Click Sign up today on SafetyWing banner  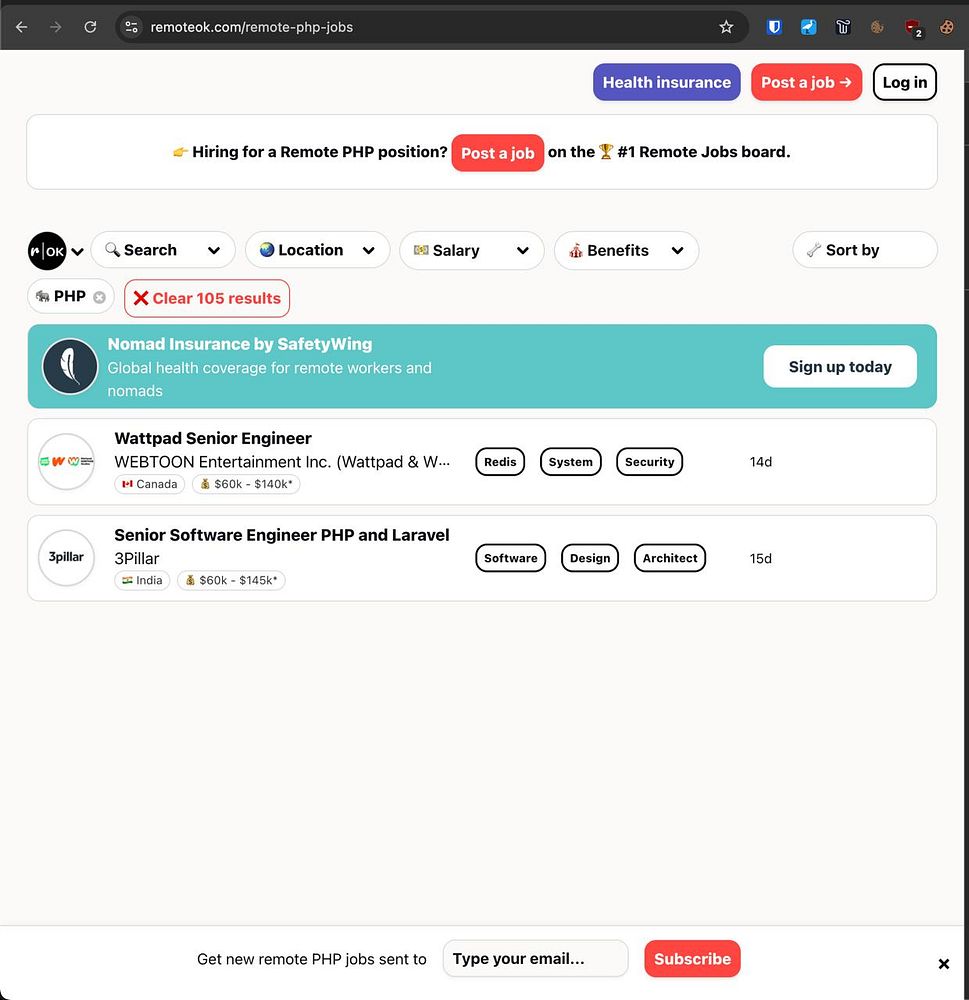[840, 366]
